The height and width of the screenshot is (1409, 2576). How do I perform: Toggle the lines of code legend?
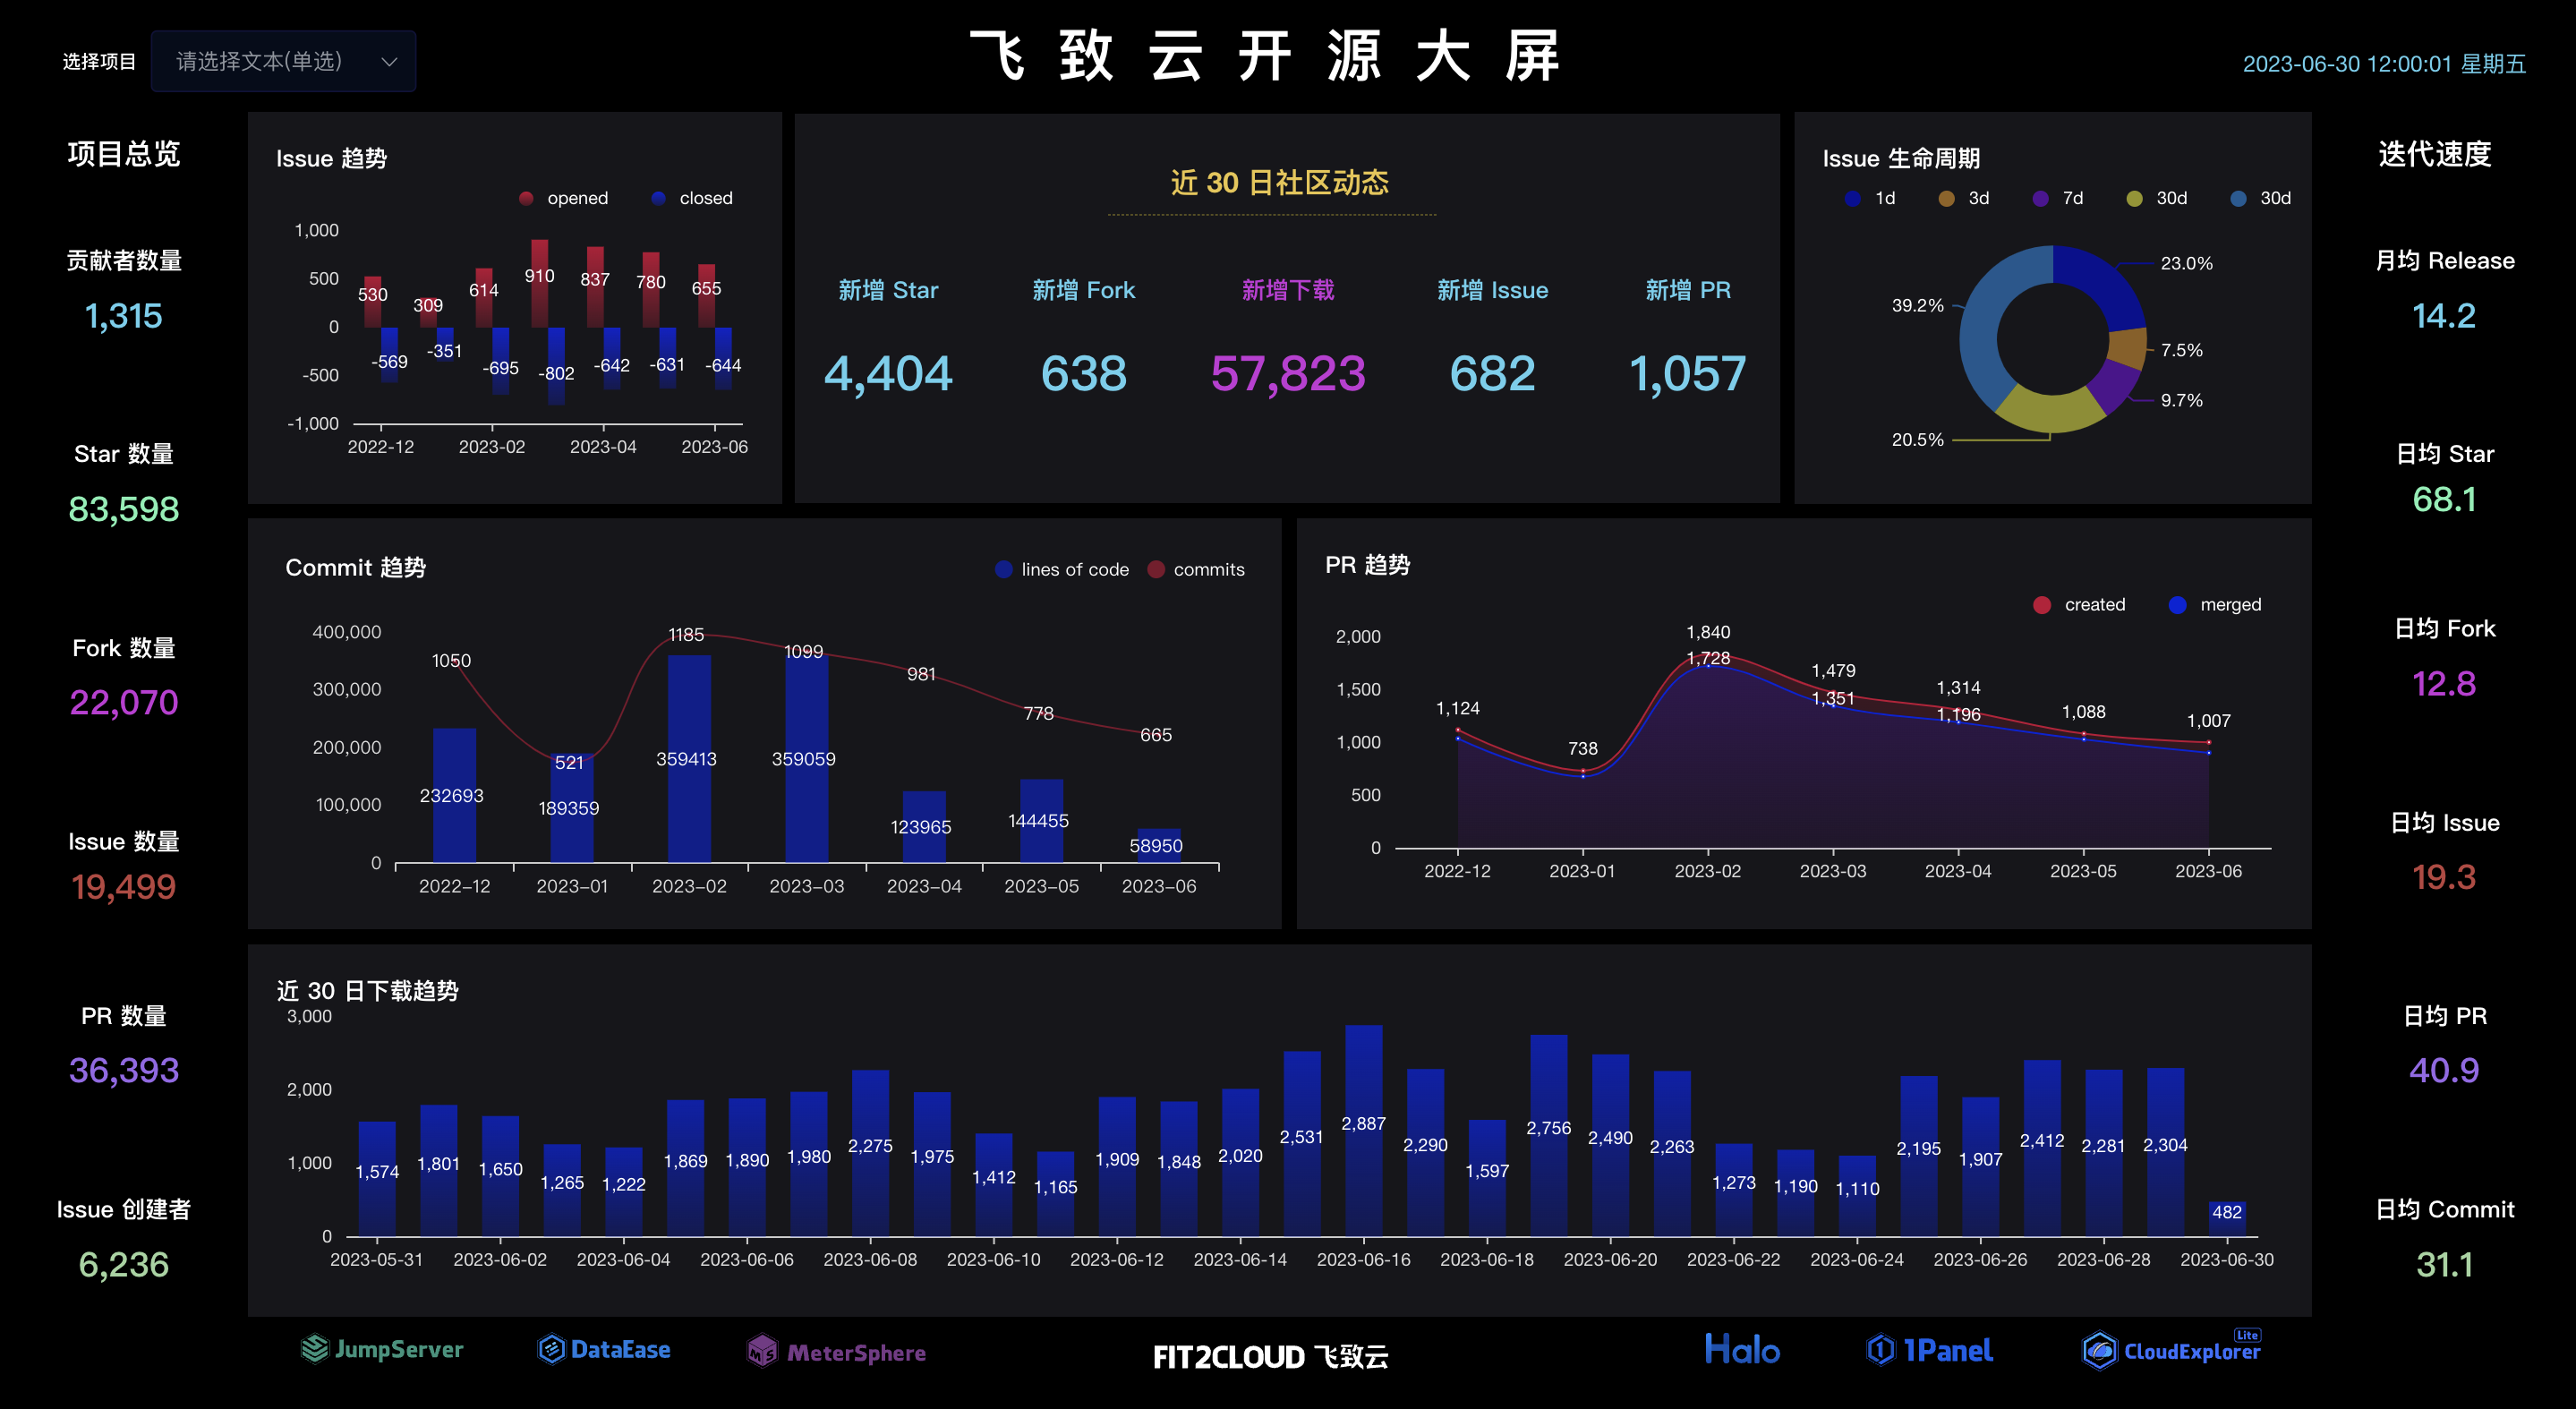[1062, 569]
